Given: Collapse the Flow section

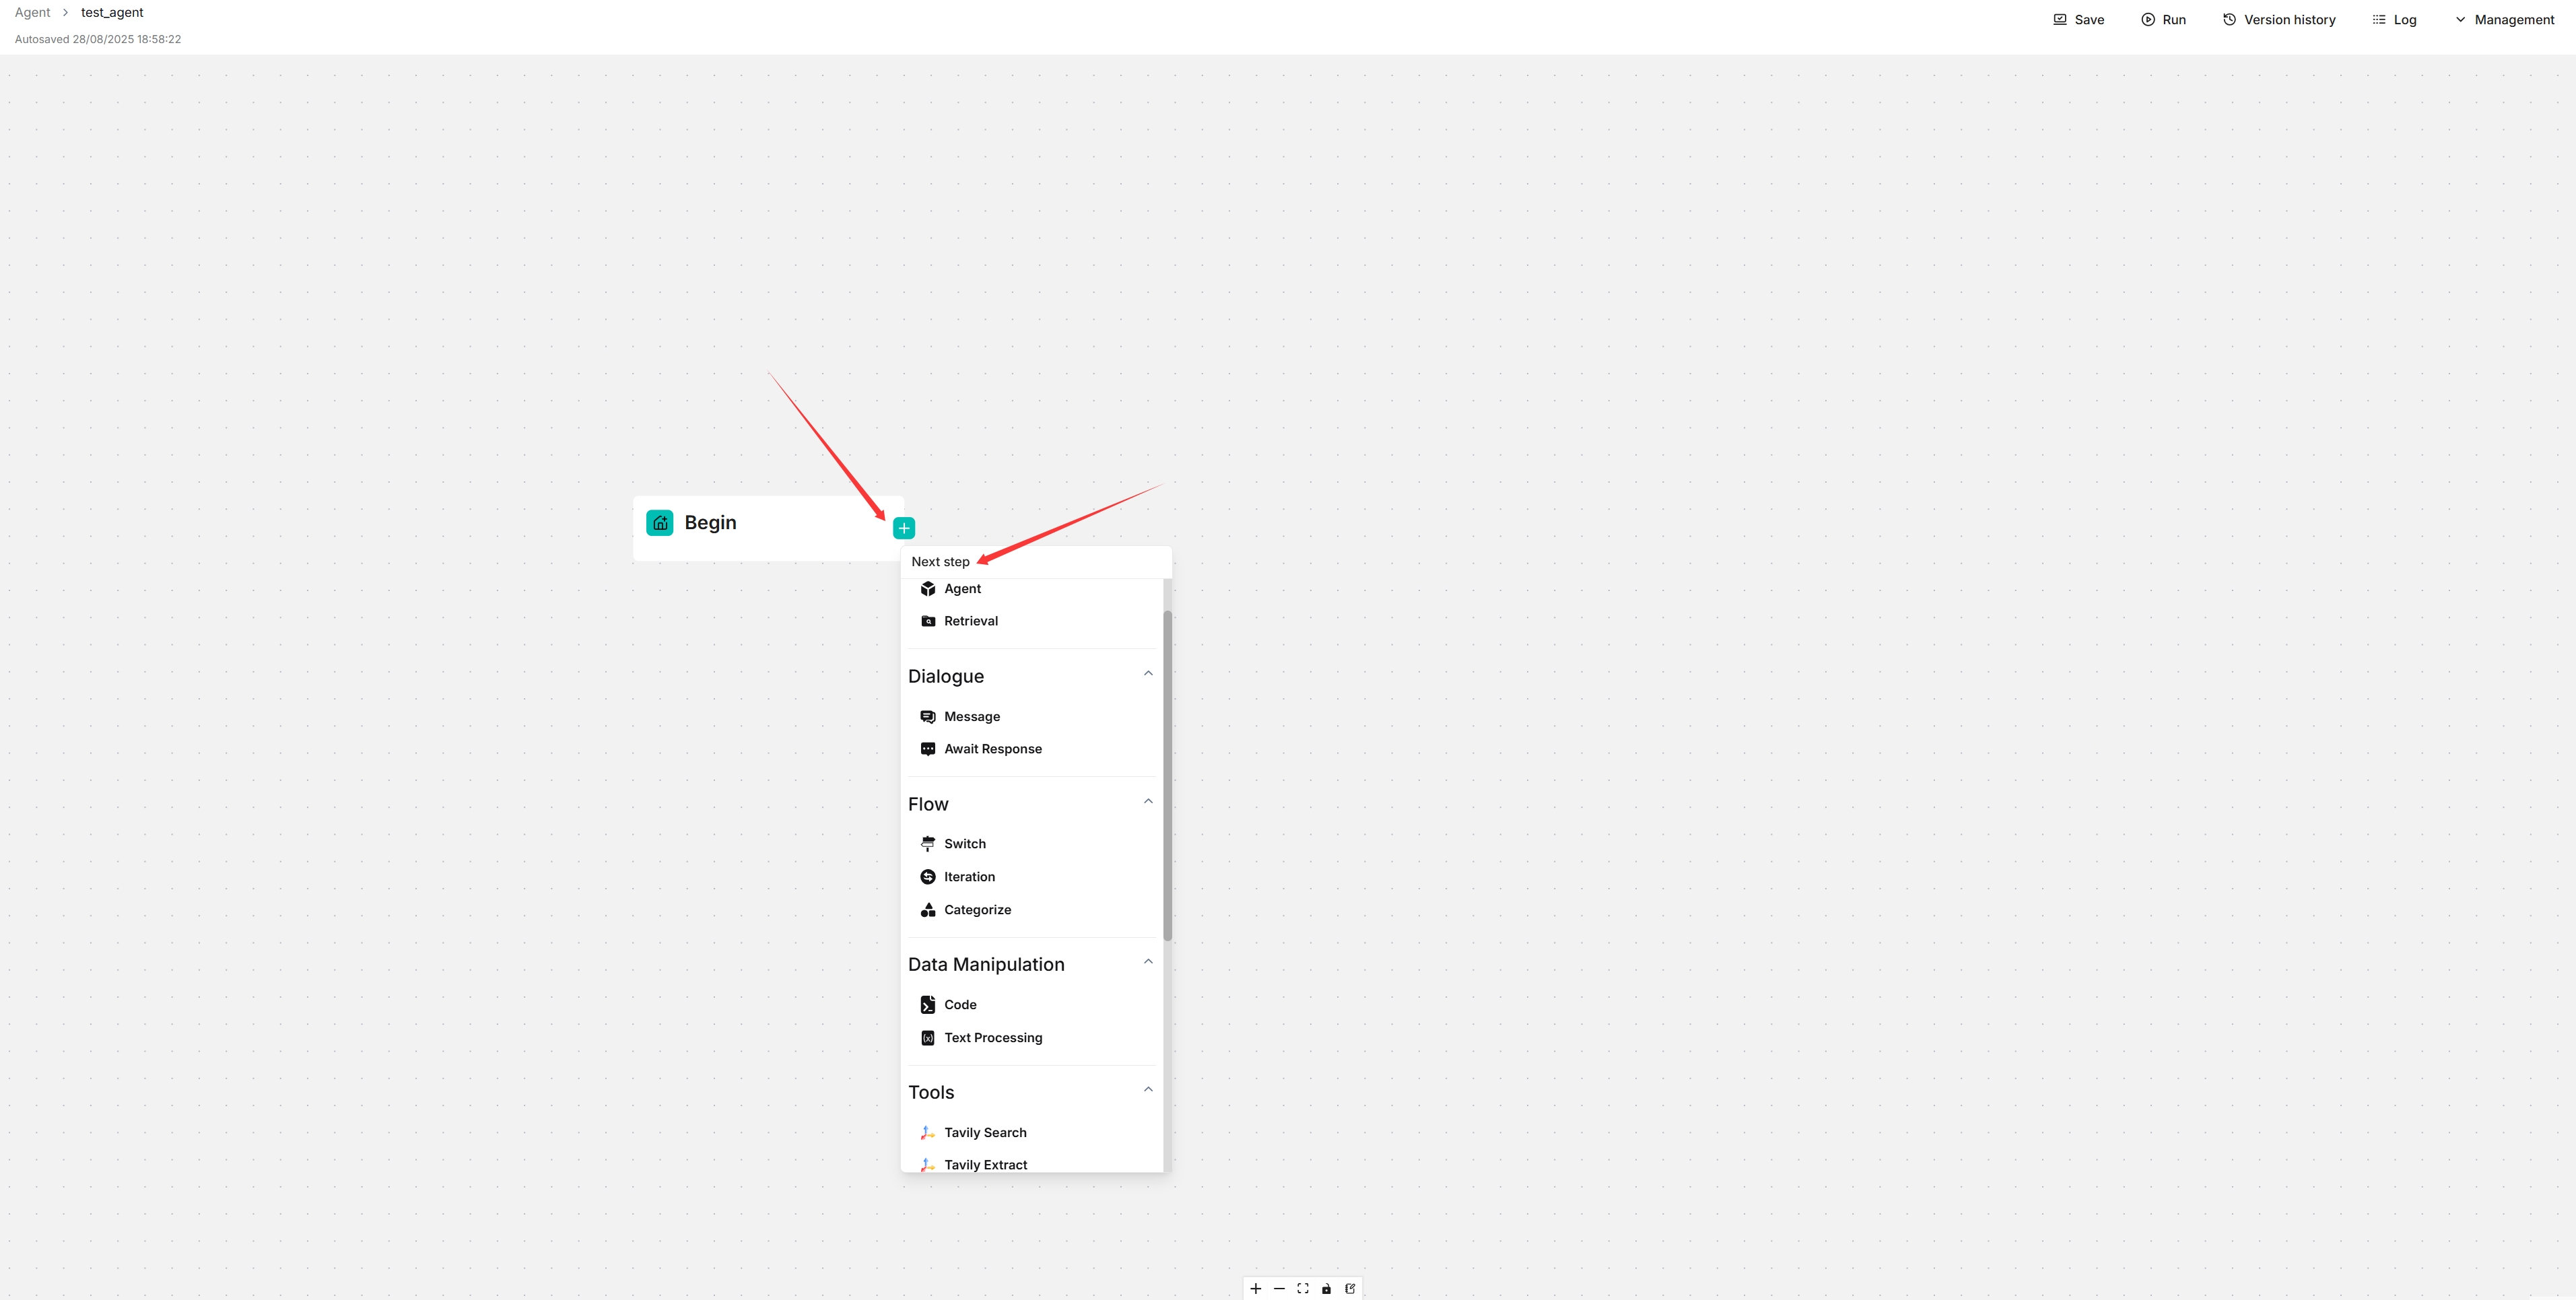Looking at the screenshot, I should click(1148, 802).
